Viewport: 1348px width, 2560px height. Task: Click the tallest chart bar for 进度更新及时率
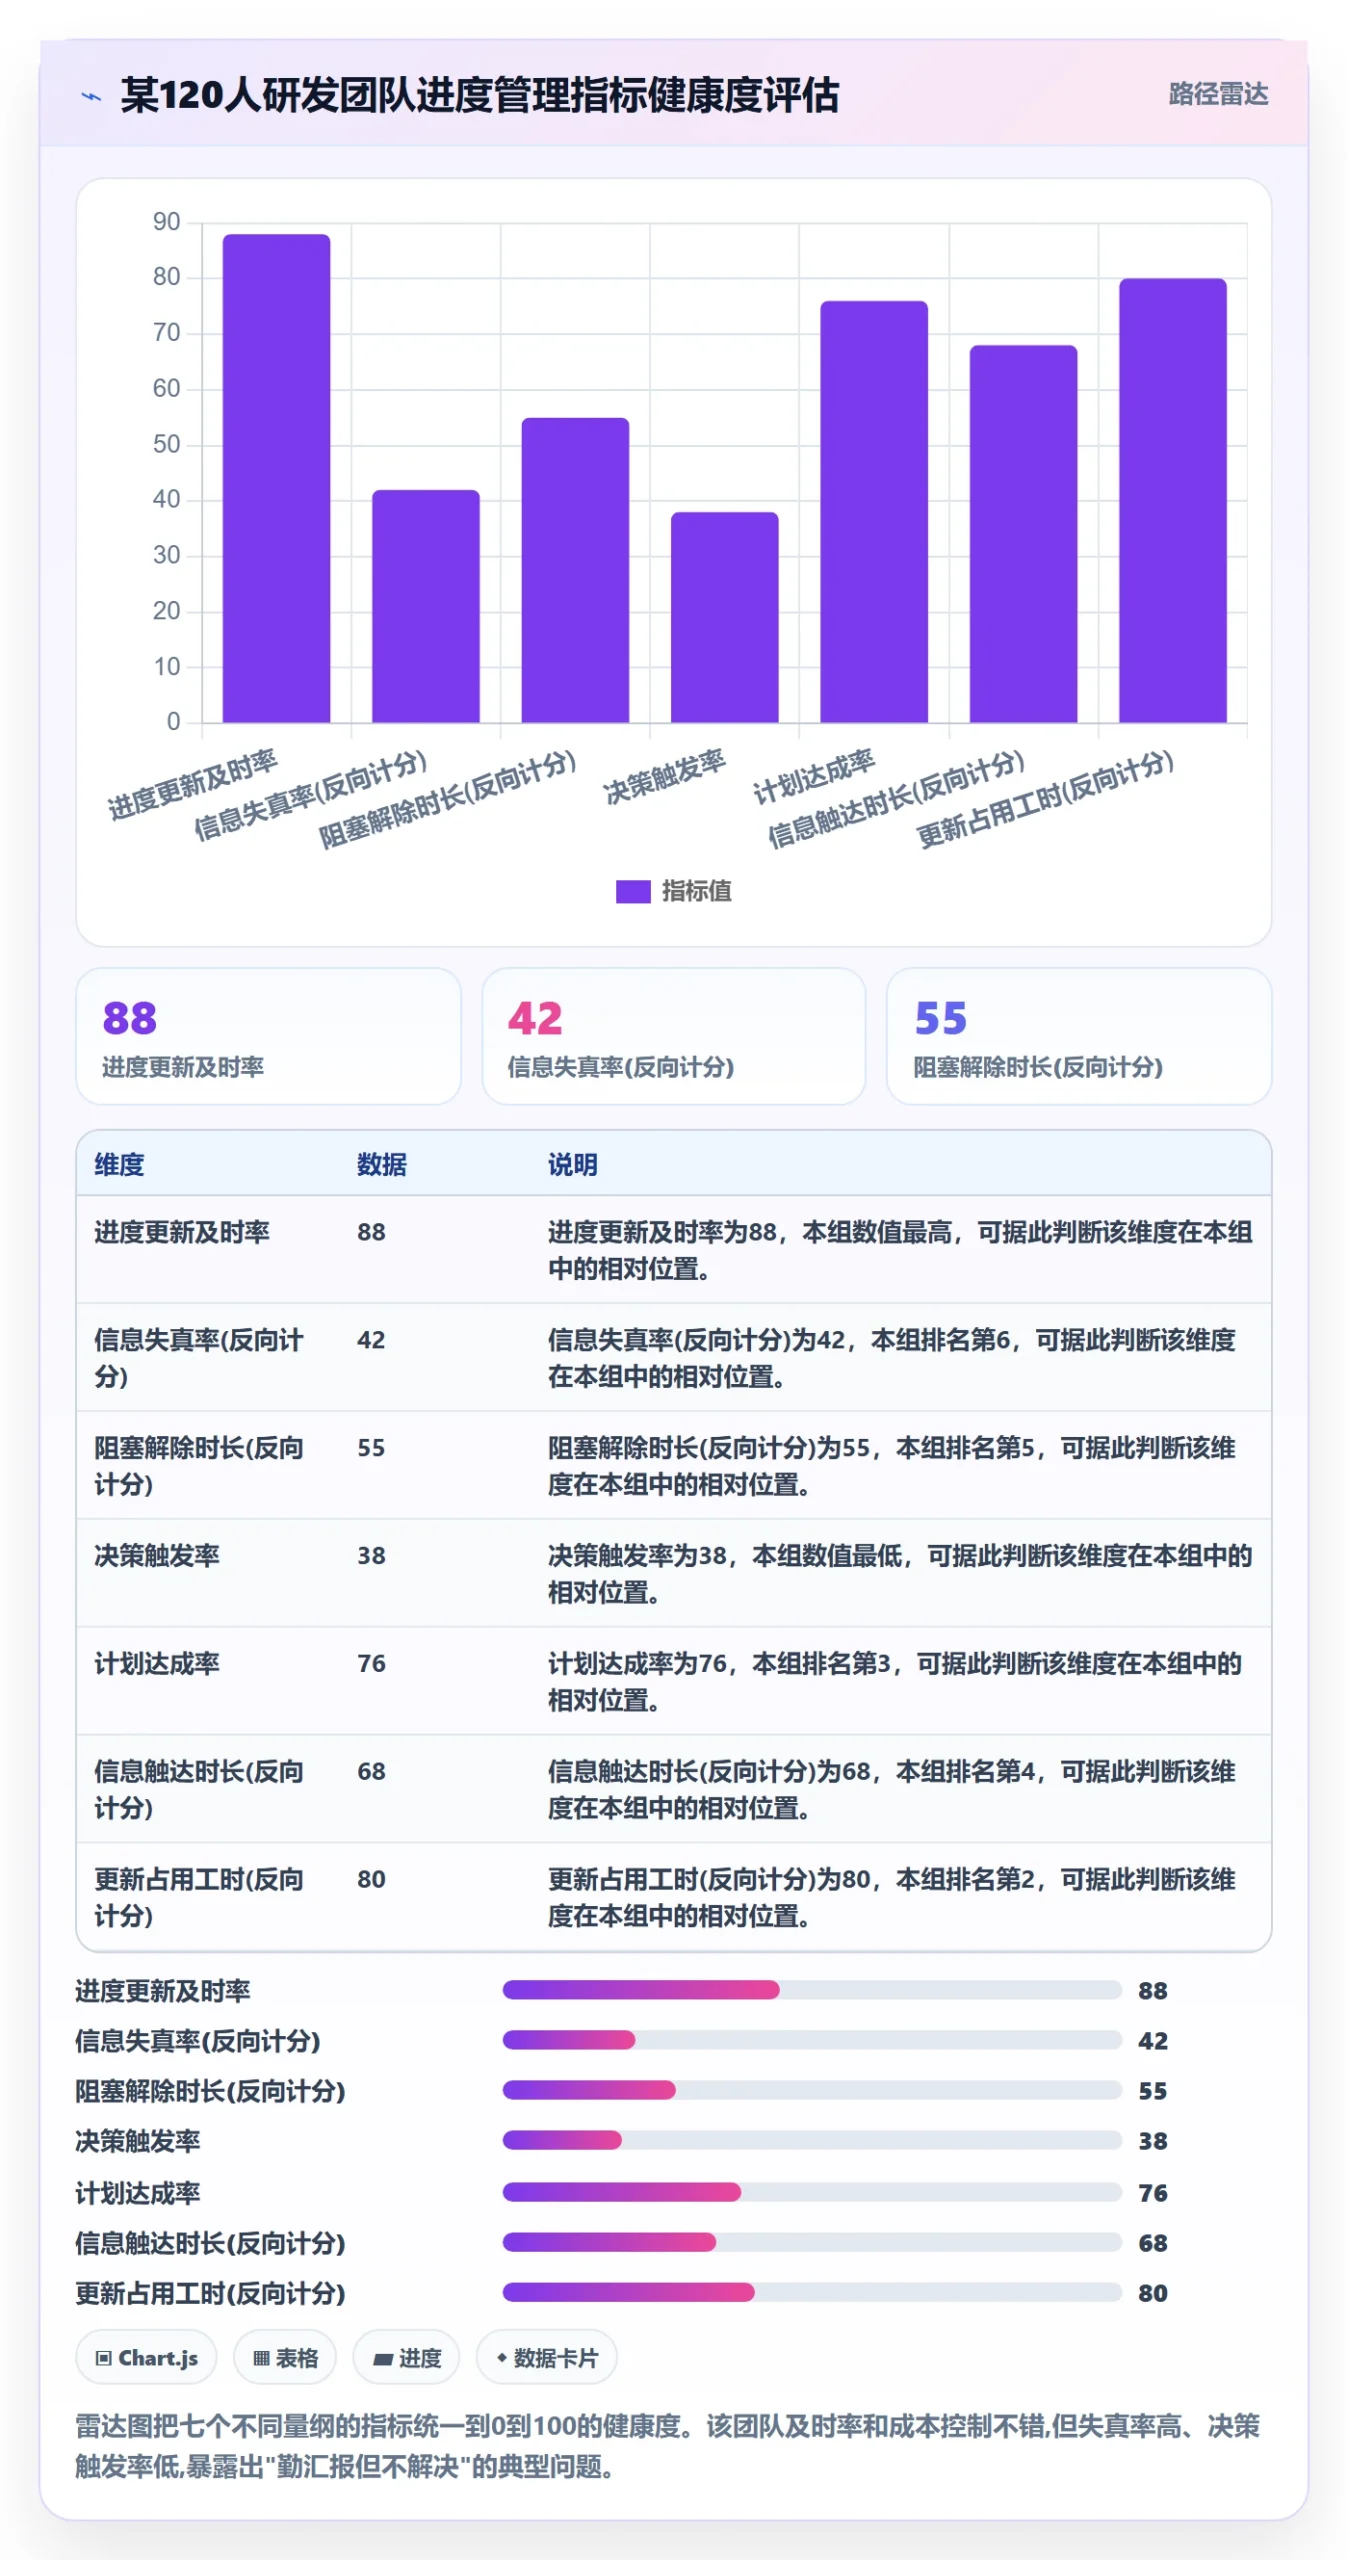coord(276,478)
